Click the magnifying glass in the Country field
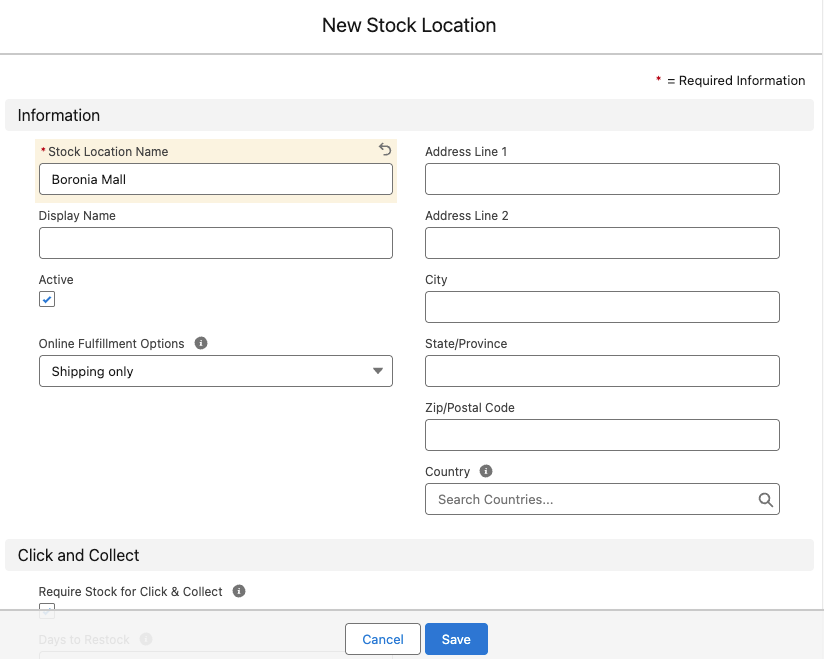The width and height of the screenshot is (824, 659). coord(765,499)
